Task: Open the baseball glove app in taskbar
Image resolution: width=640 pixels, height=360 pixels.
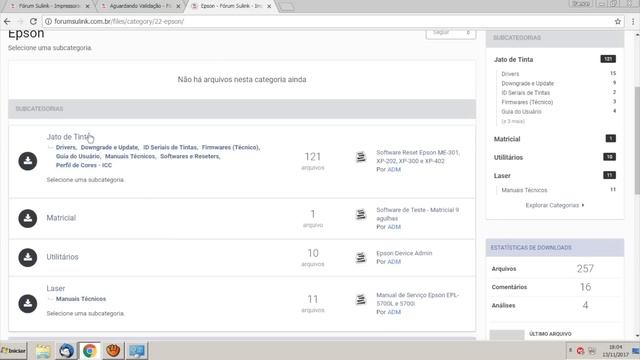Action: click(113, 351)
